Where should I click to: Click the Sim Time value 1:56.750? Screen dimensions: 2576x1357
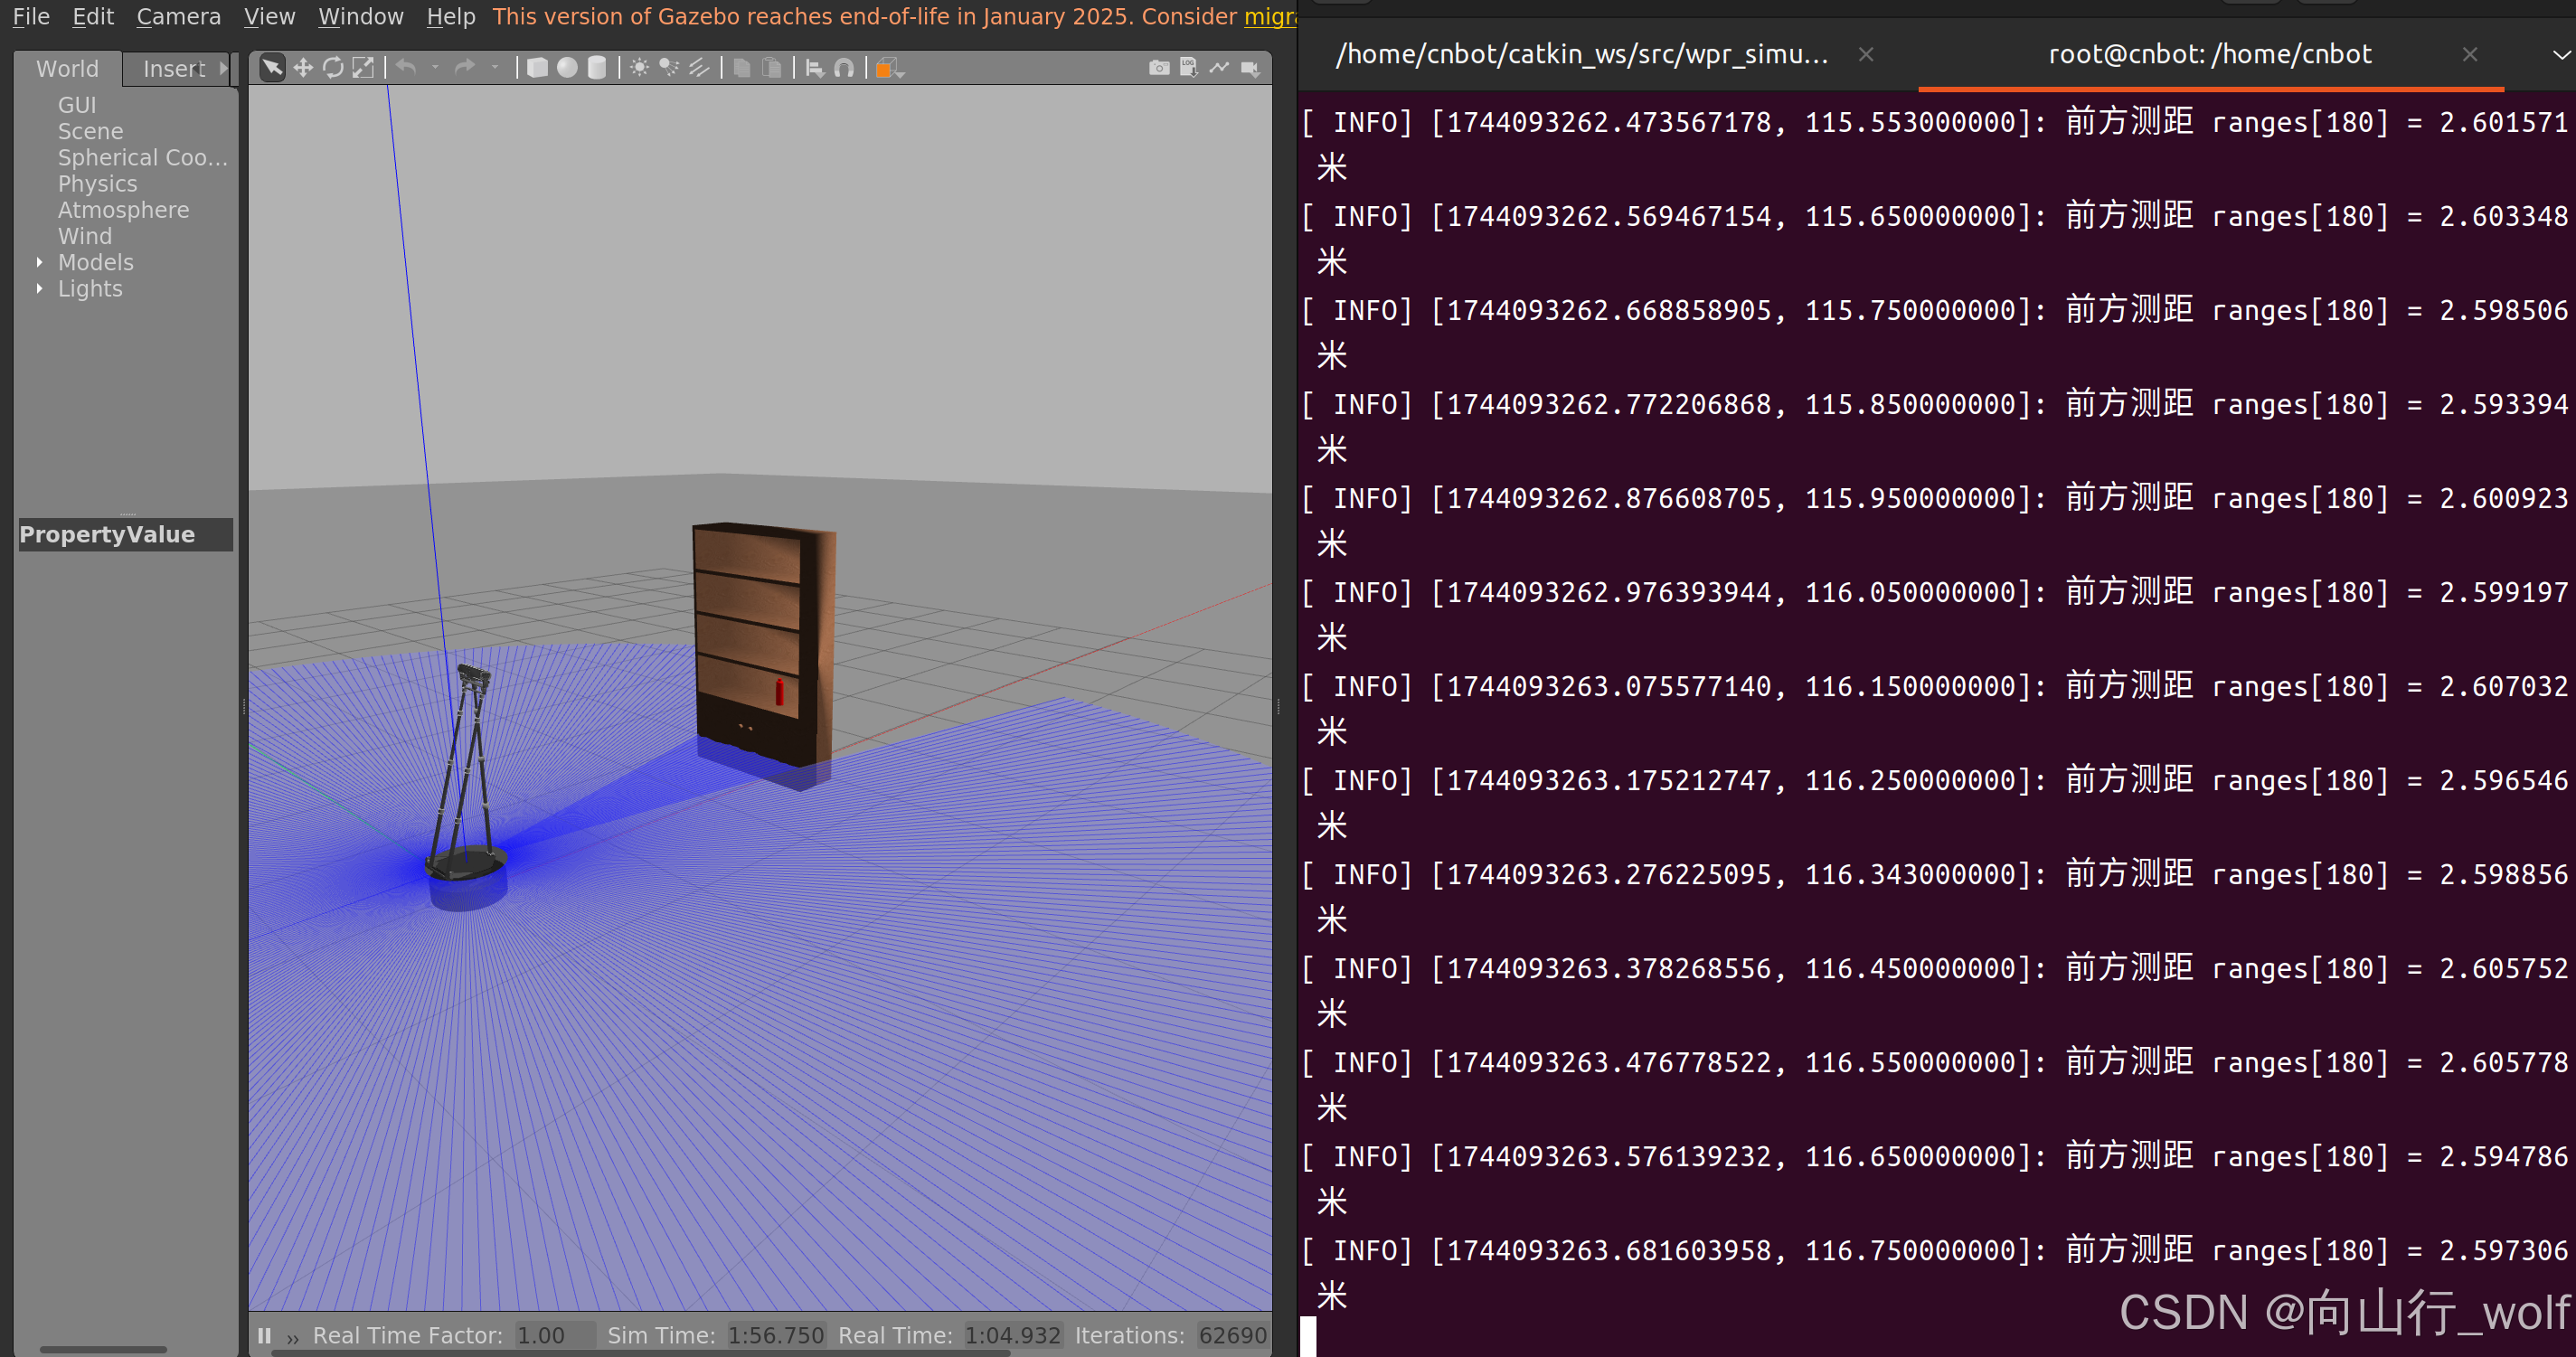coord(776,1335)
